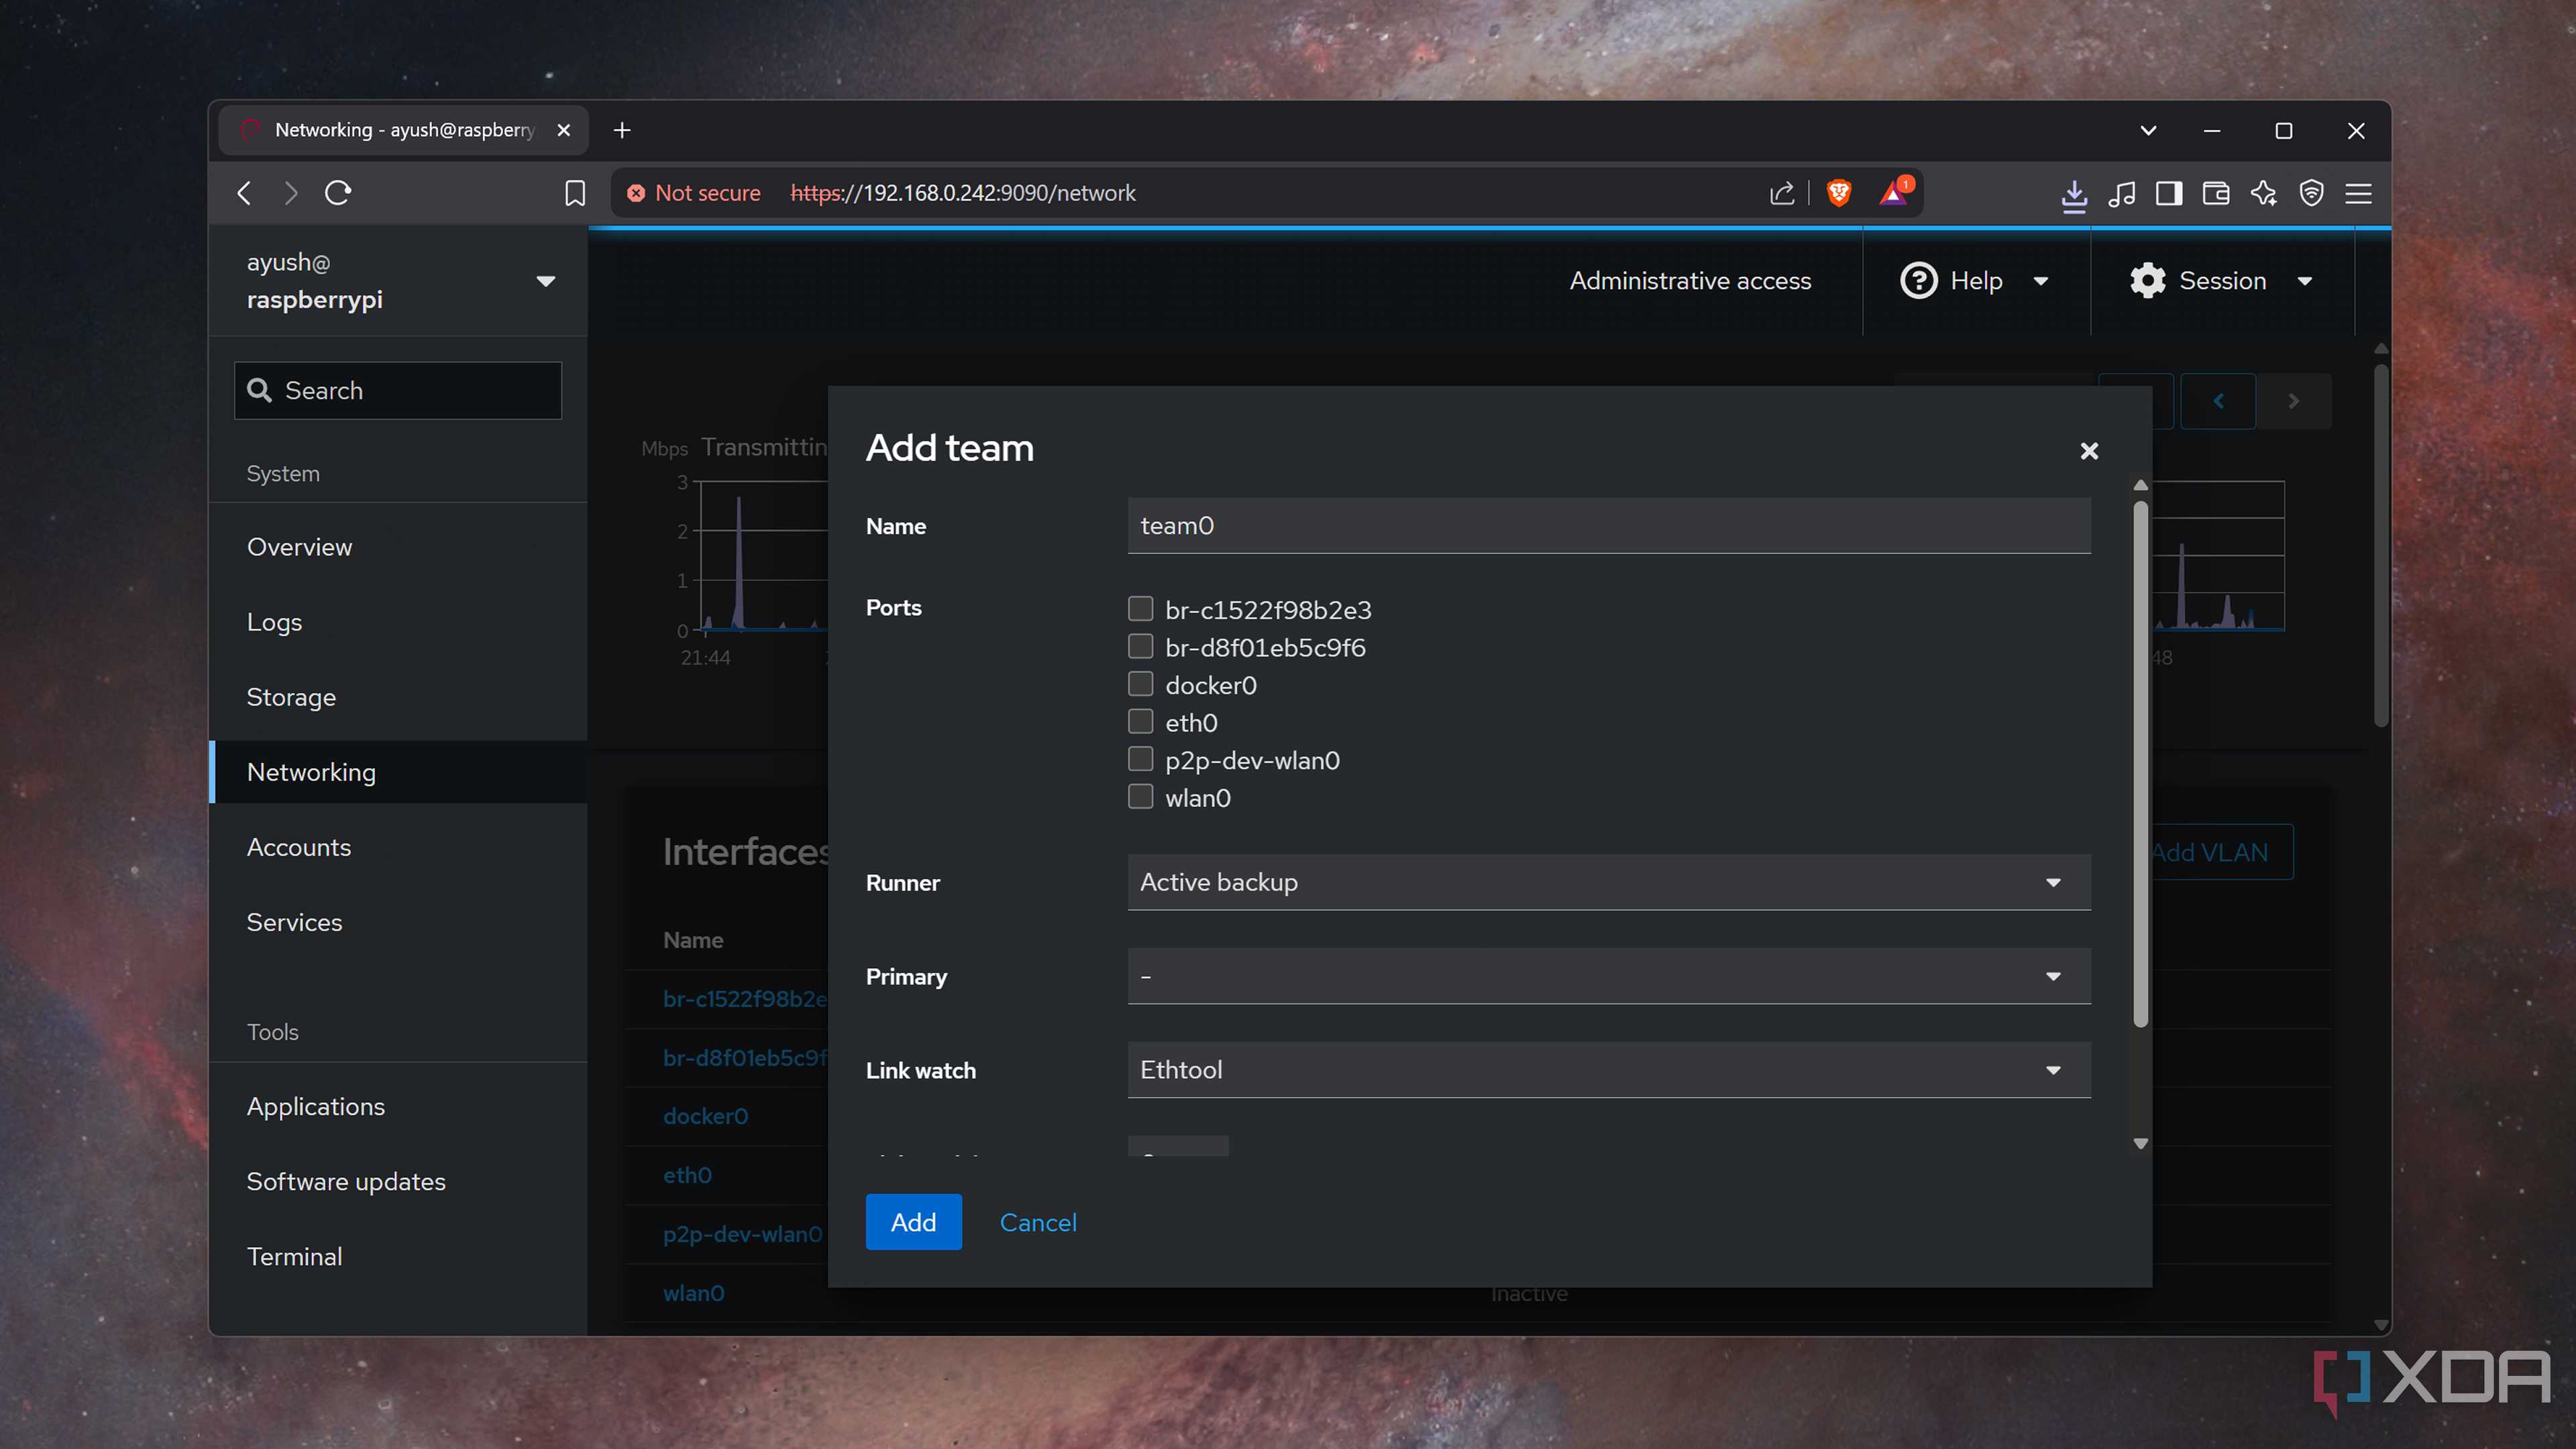
Task: Click the Add button to create team
Action: click(x=913, y=1222)
